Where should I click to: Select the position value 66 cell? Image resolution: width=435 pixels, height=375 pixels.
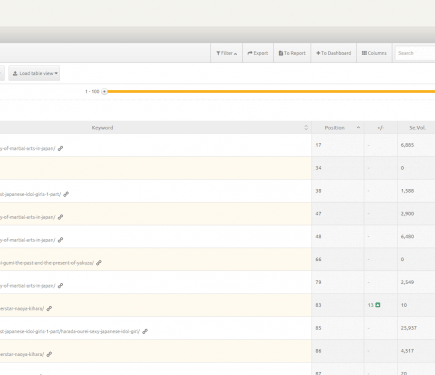coord(338,259)
